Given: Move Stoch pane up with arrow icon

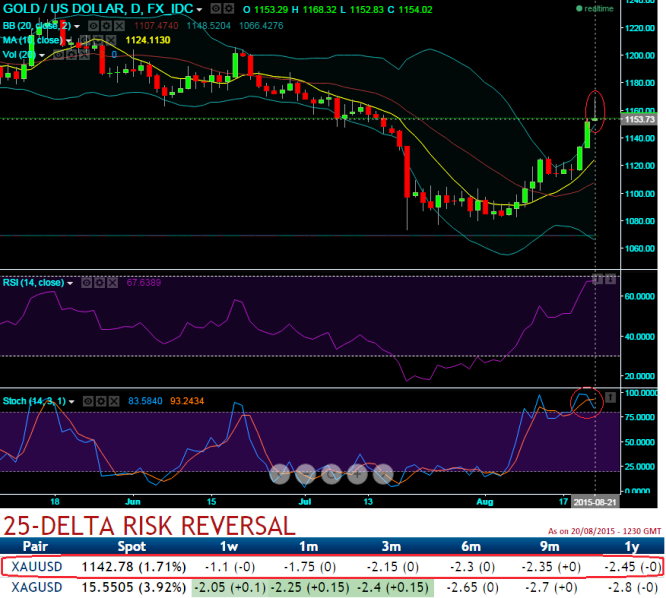Looking at the screenshot, I should click(x=610, y=398).
